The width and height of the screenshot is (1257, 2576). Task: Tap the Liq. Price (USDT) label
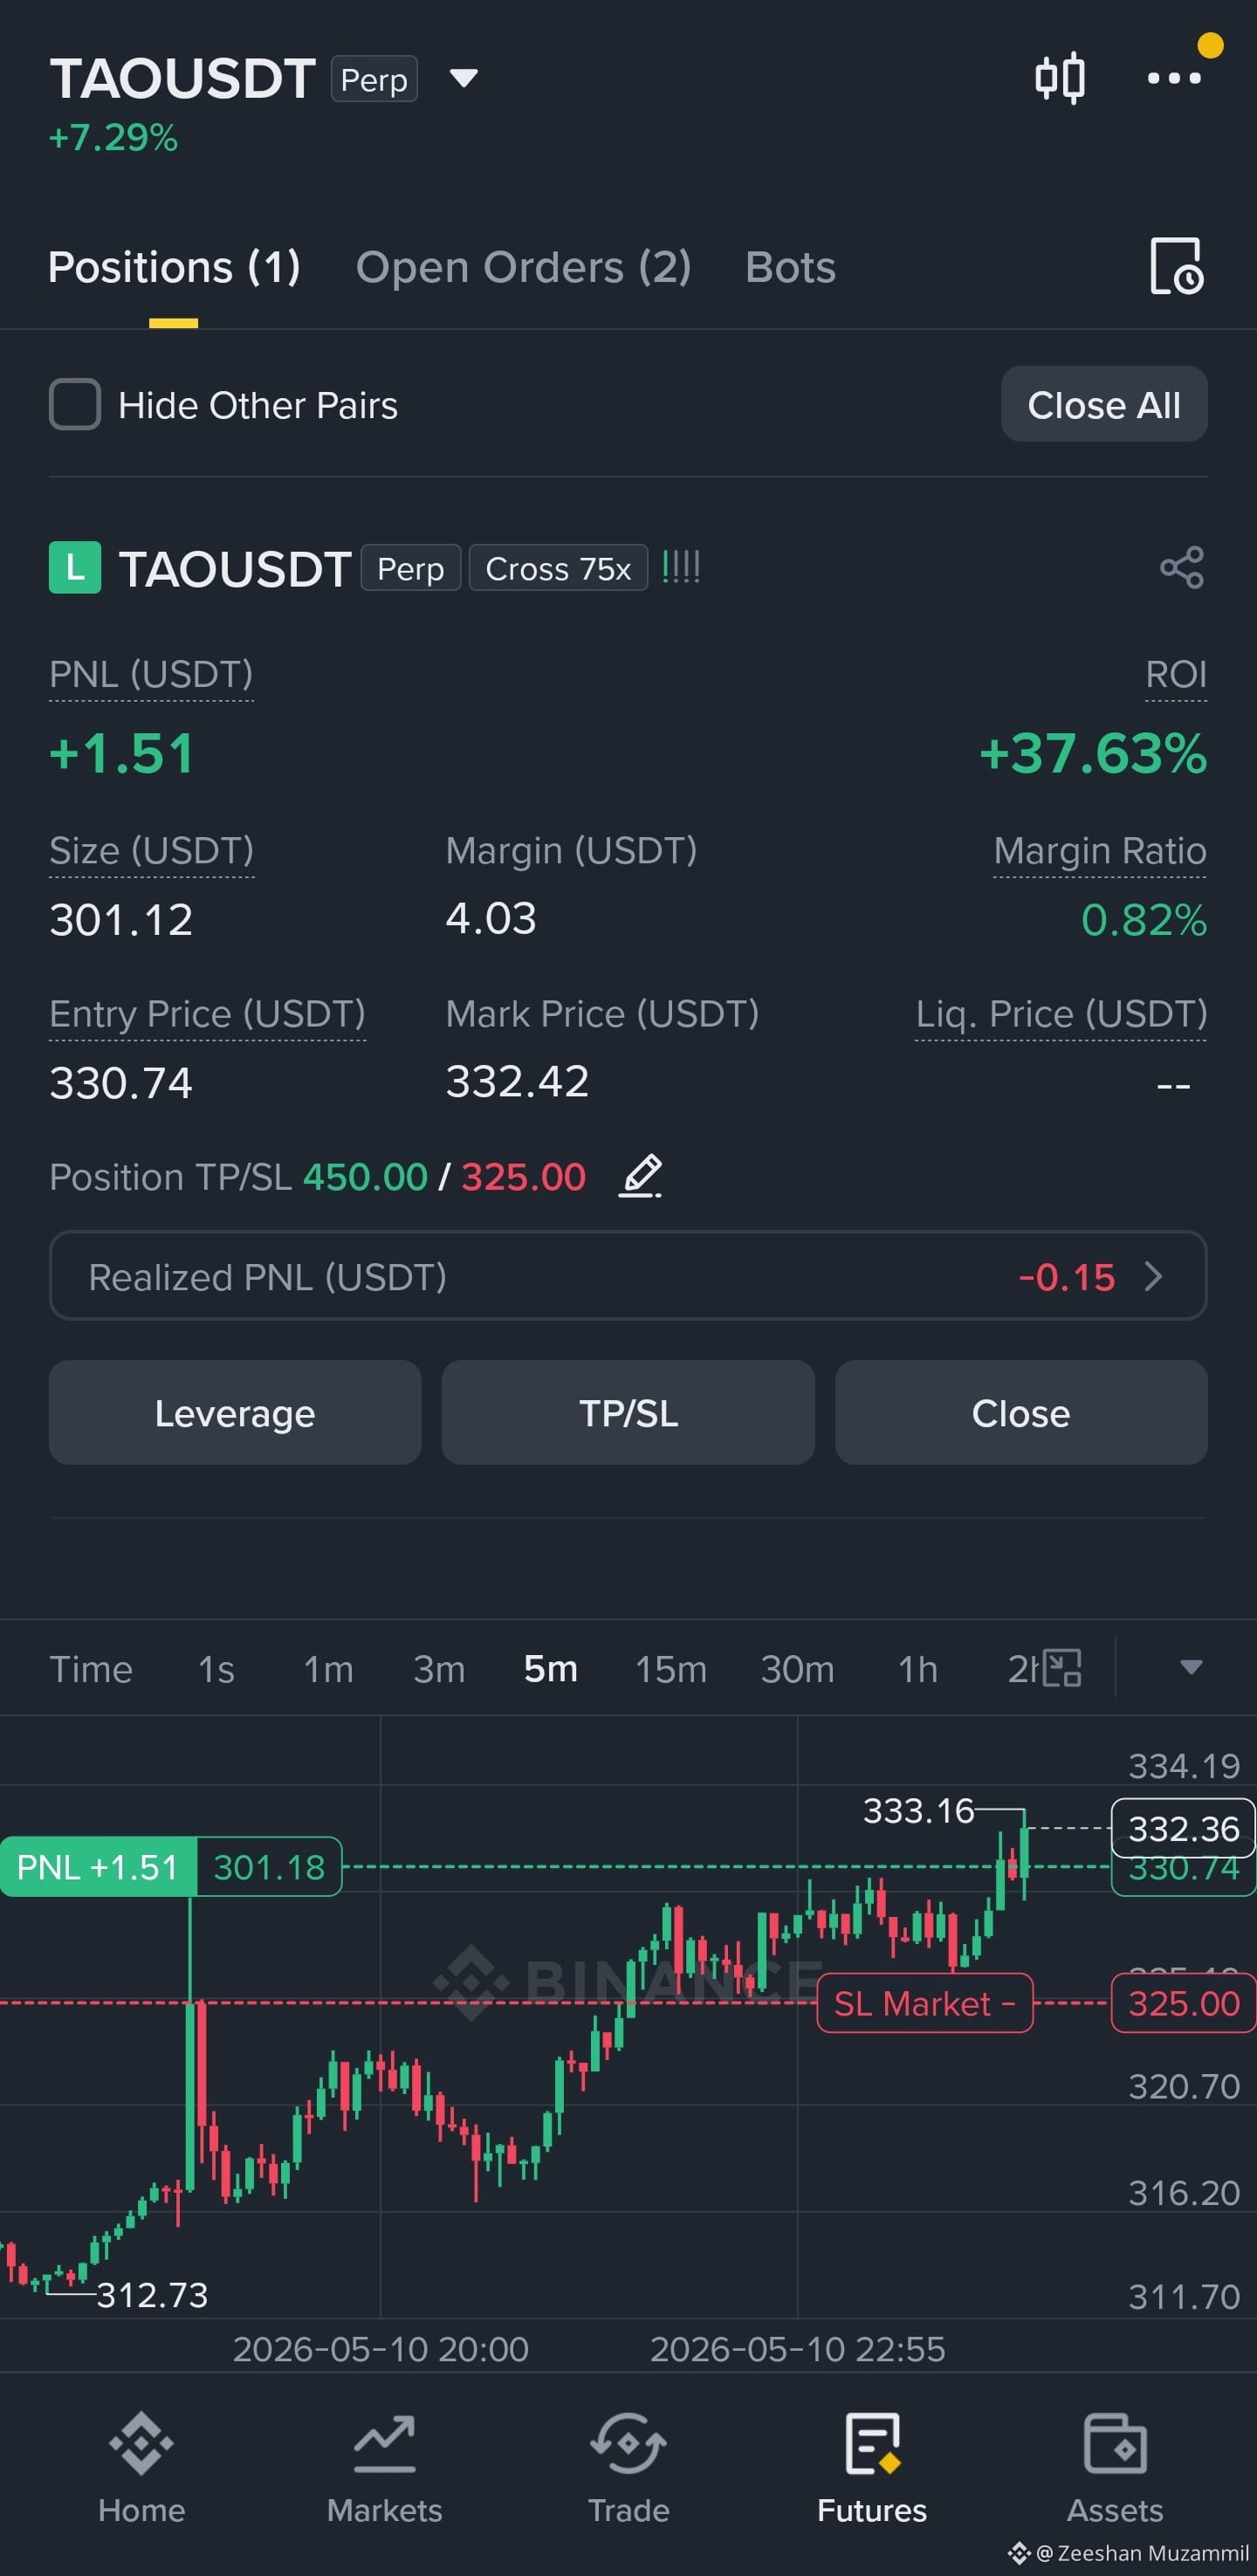pos(1061,1014)
